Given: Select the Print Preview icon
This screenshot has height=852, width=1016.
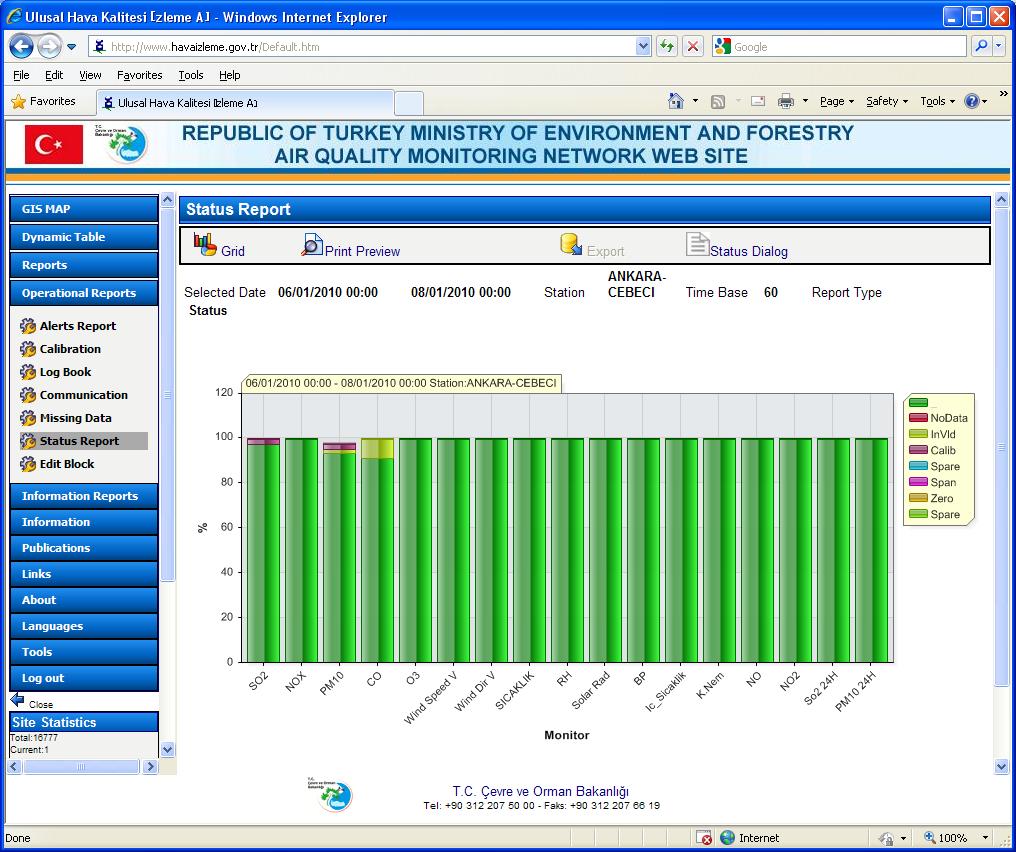Looking at the screenshot, I should (310, 243).
